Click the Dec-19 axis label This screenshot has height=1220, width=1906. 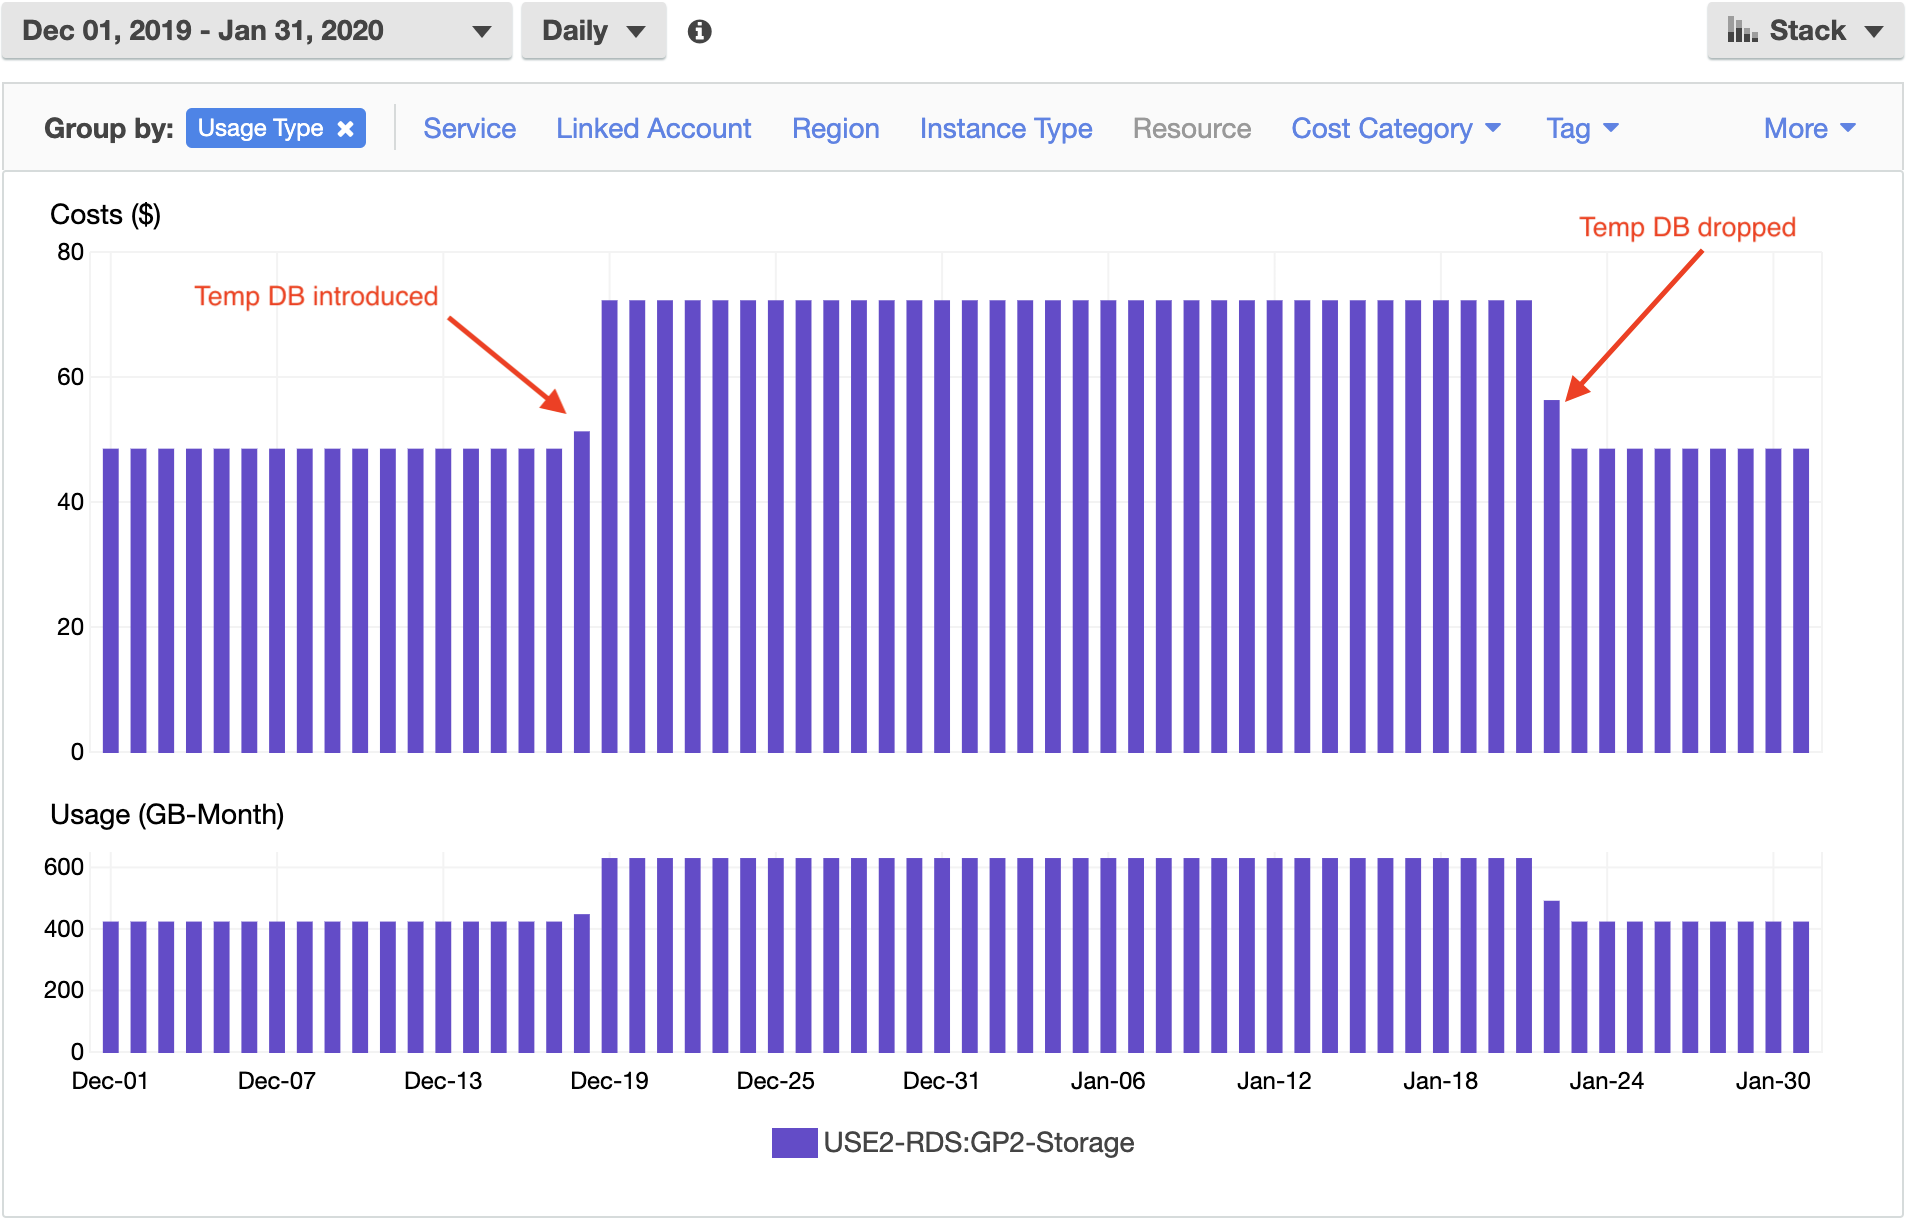point(609,1081)
